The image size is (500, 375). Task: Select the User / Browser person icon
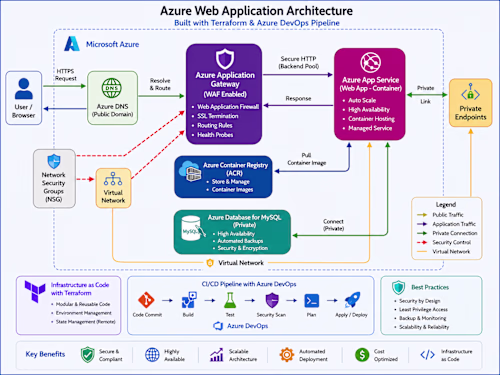24,88
